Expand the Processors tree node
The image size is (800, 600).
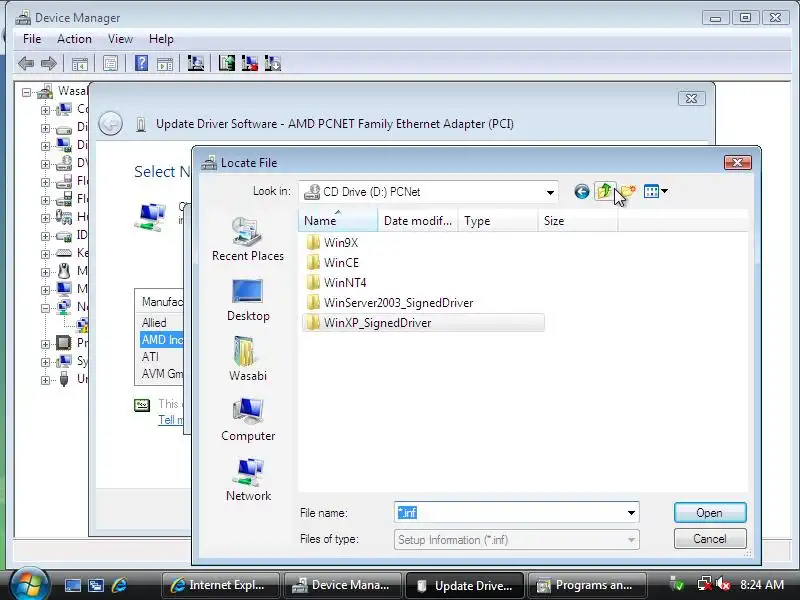pyautogui.click(x=45, y=344)
